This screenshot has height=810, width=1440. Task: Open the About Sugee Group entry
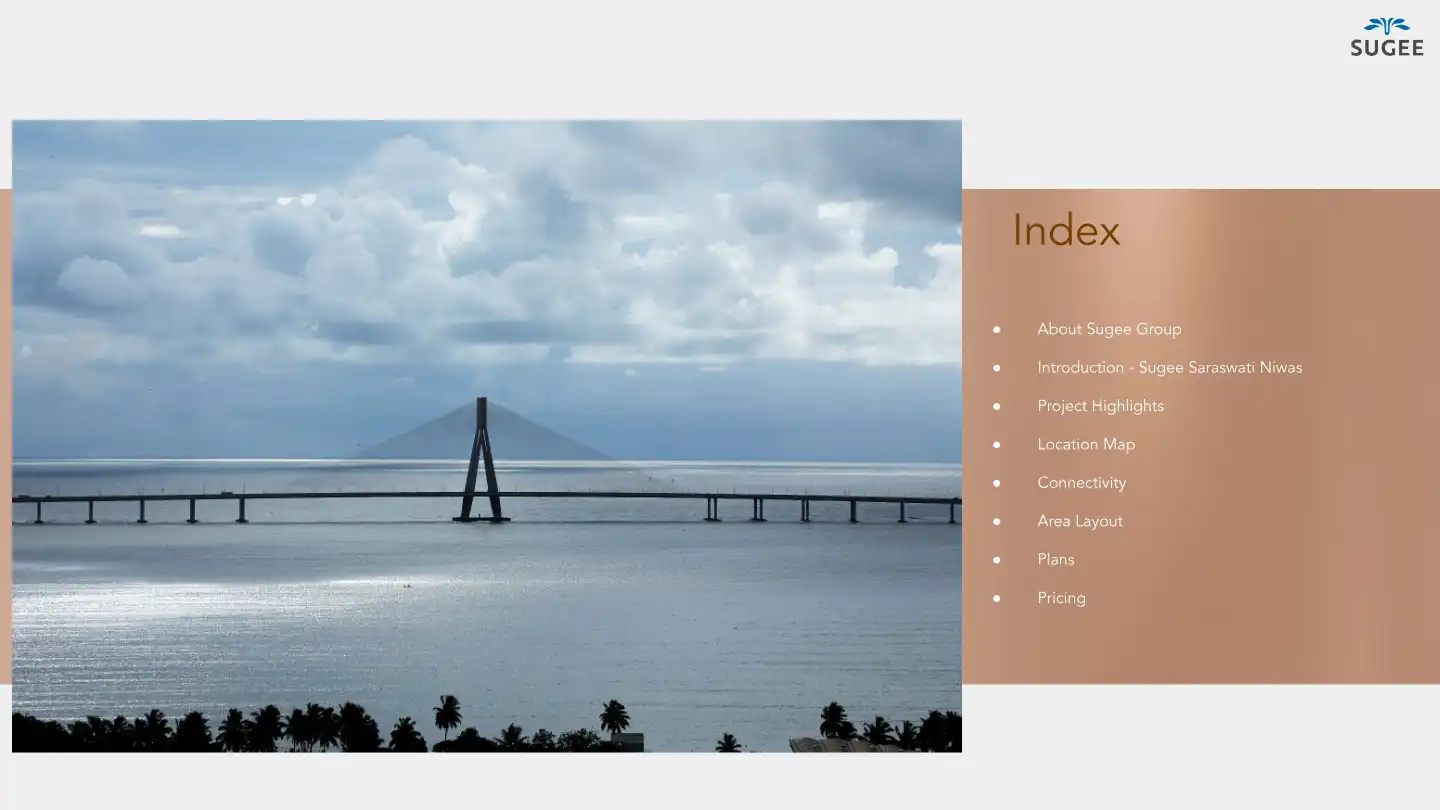pos(1108,329)
